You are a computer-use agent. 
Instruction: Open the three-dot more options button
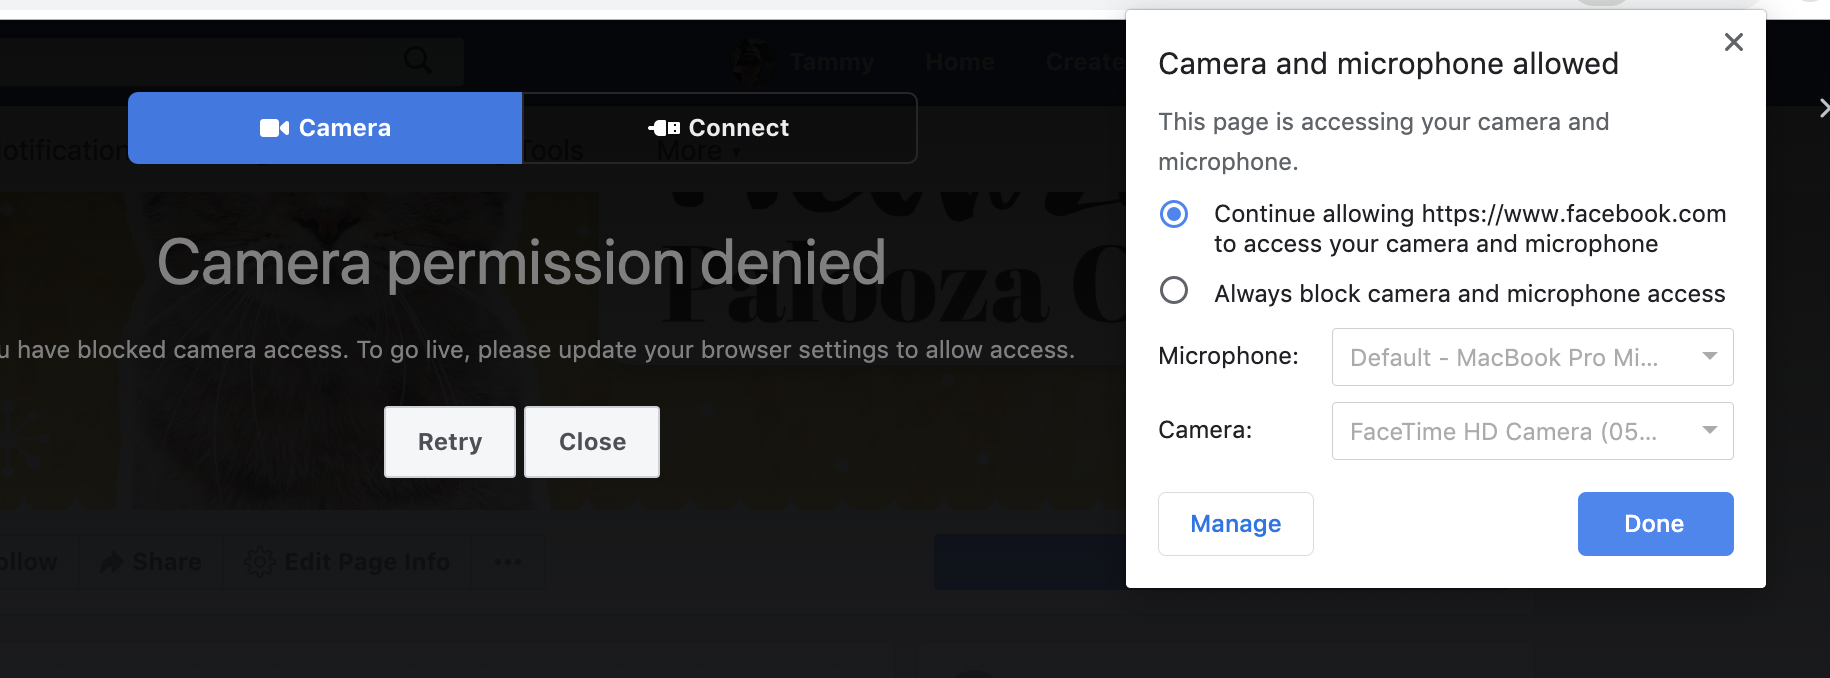click(x=508, y=562)
